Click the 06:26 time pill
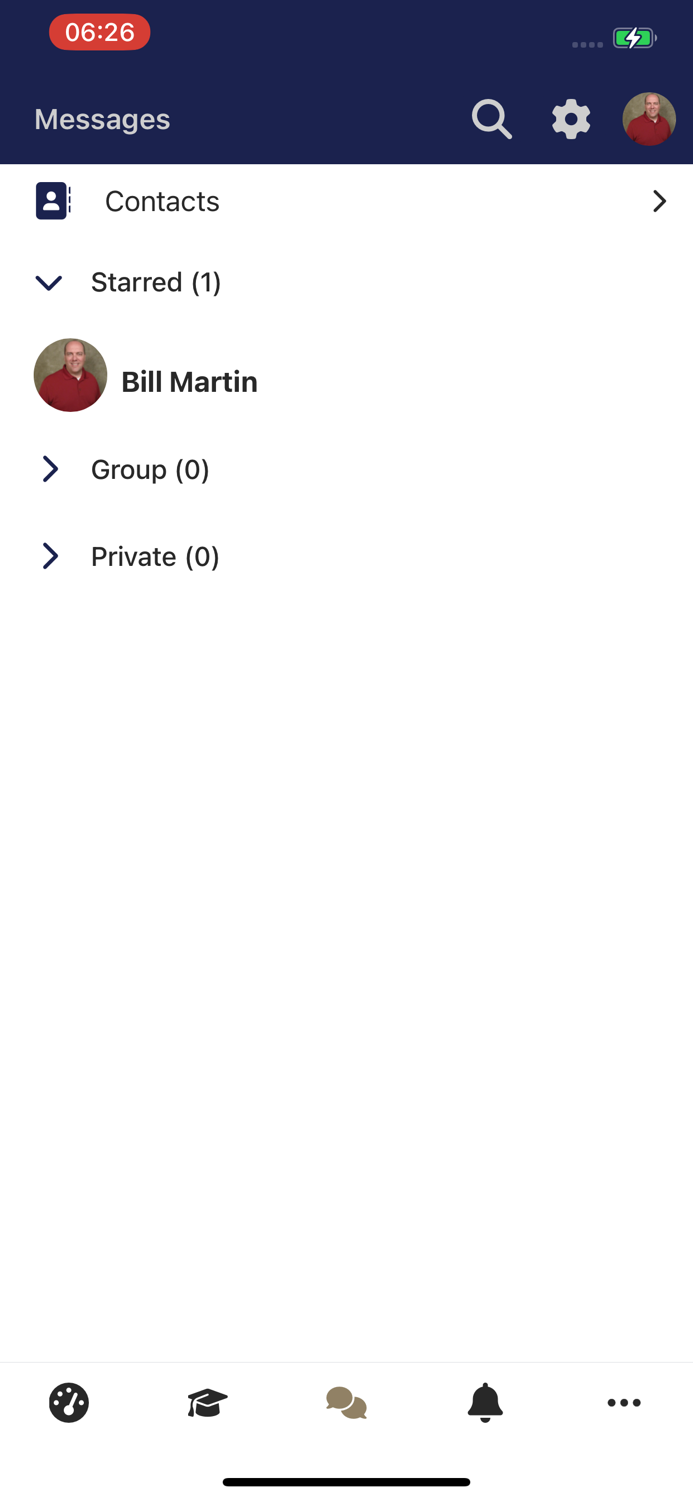Image resolution: width=693 pixels, height=1500 pixels. pyautogui.click(x=99, y=33)
